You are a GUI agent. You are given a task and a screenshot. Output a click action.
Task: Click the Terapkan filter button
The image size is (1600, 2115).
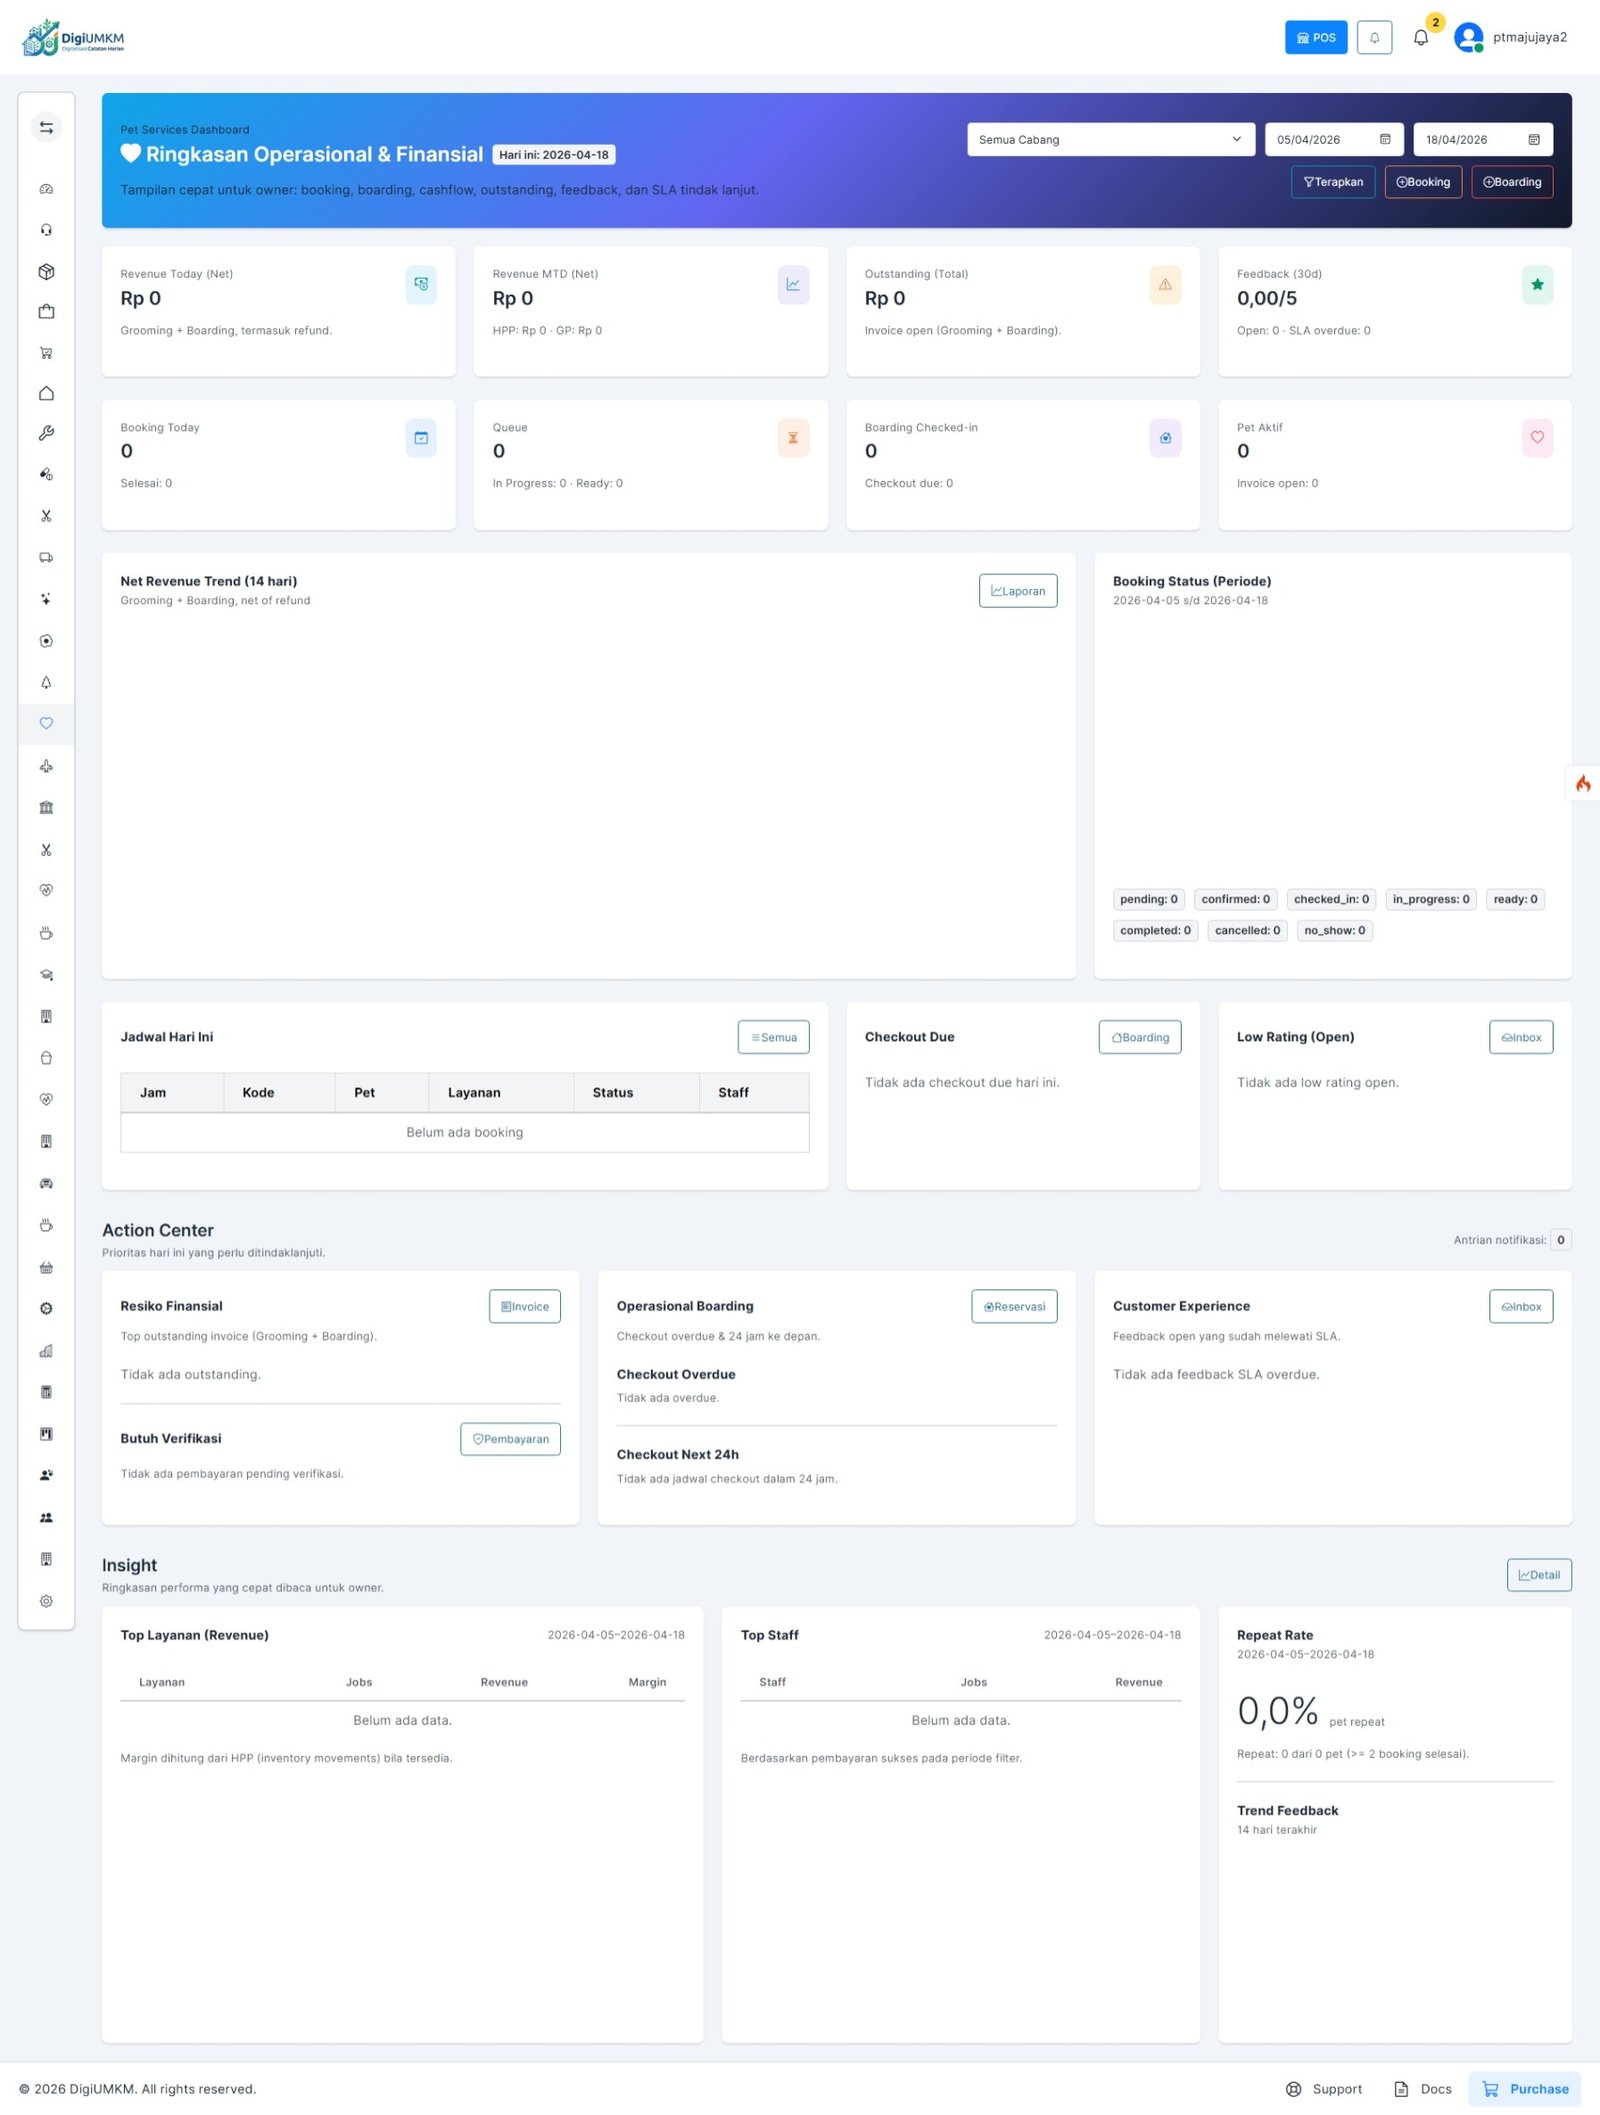[1333, 182]
